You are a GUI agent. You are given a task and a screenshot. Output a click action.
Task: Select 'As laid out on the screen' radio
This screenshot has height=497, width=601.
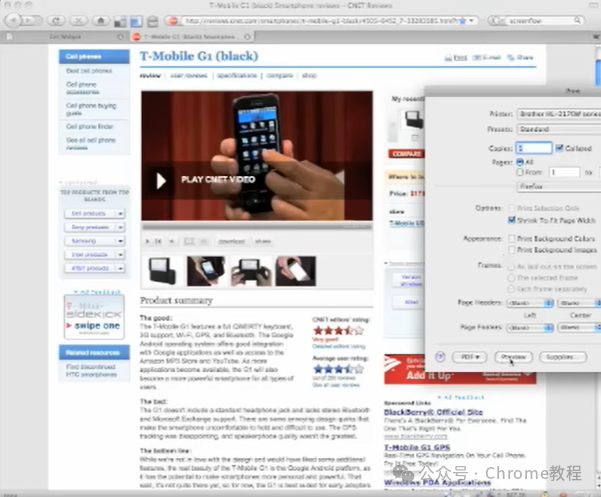511,266
